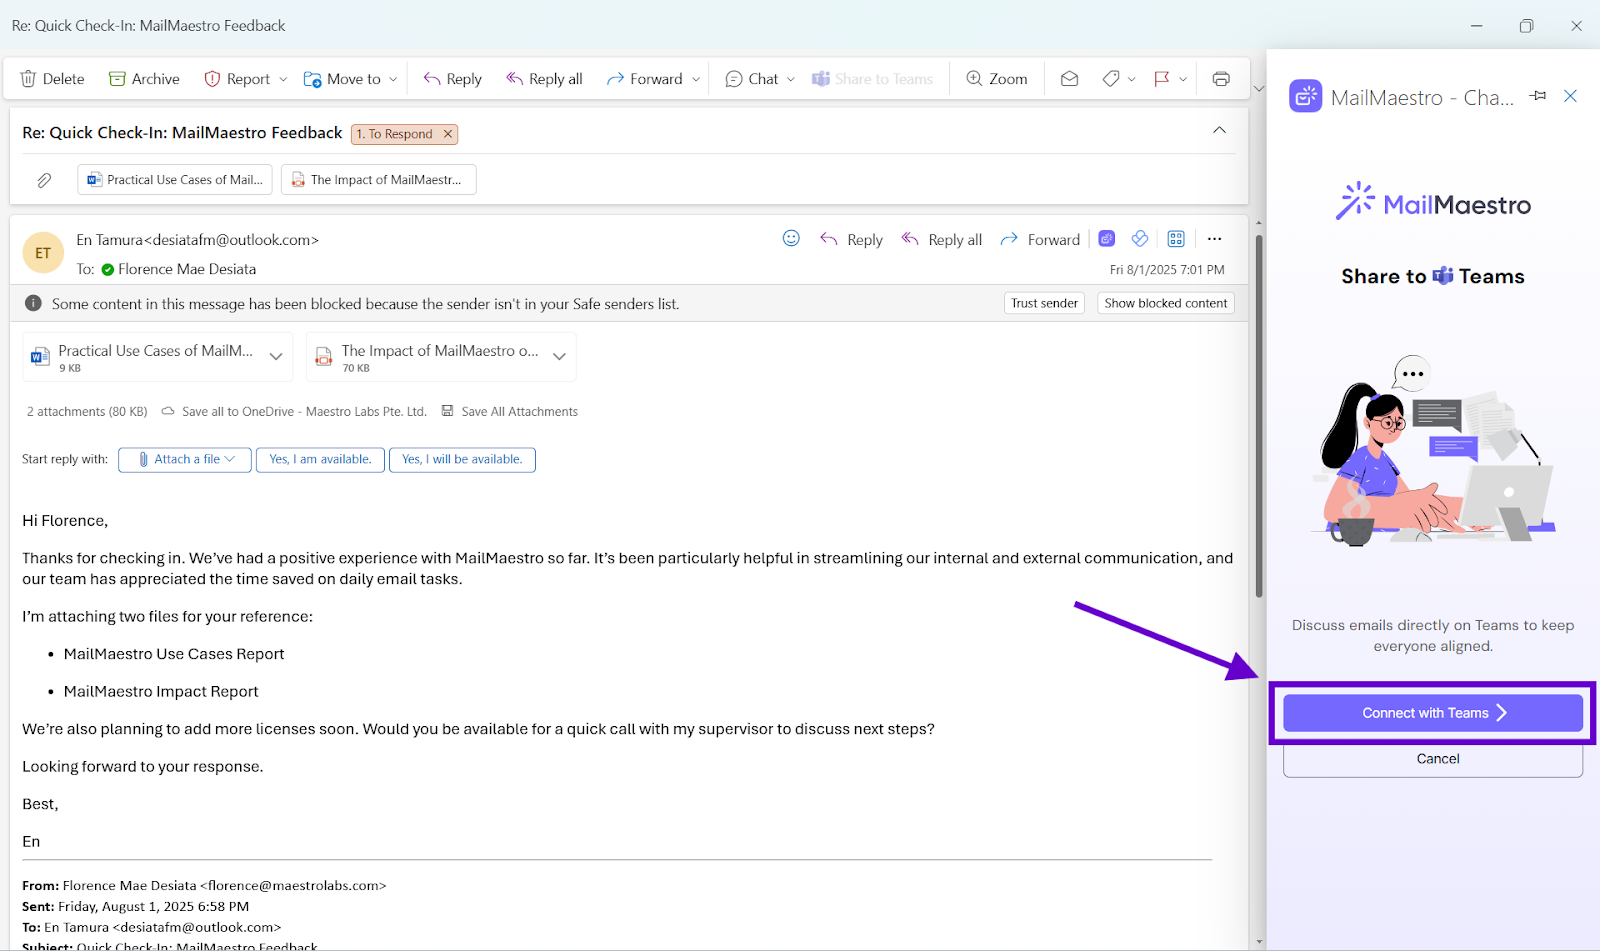Click Reply all in the message header

[x=942, y=240]
